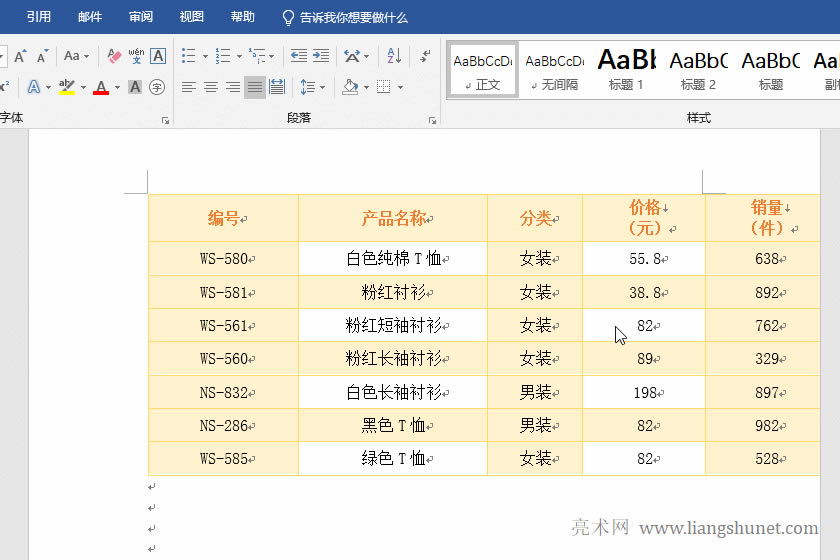Increase the paragraph indent
Image resolution: width=840 pixels, height=560 pixels.
click(x=320, y=56)
